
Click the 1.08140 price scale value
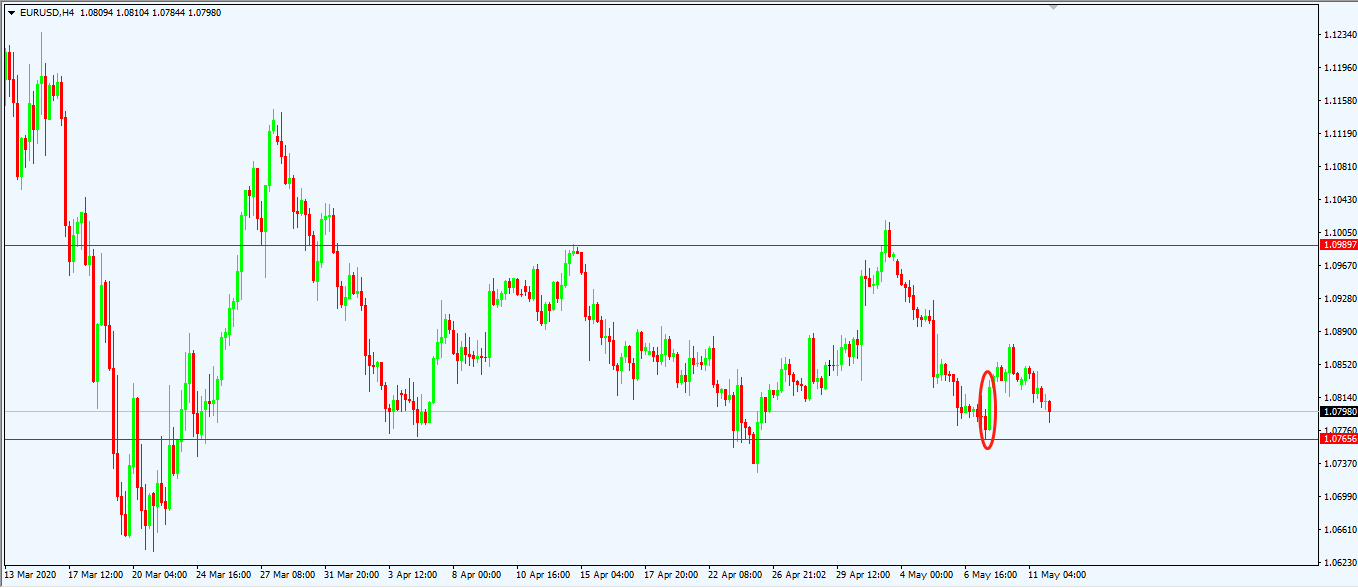coord(1339,398)
